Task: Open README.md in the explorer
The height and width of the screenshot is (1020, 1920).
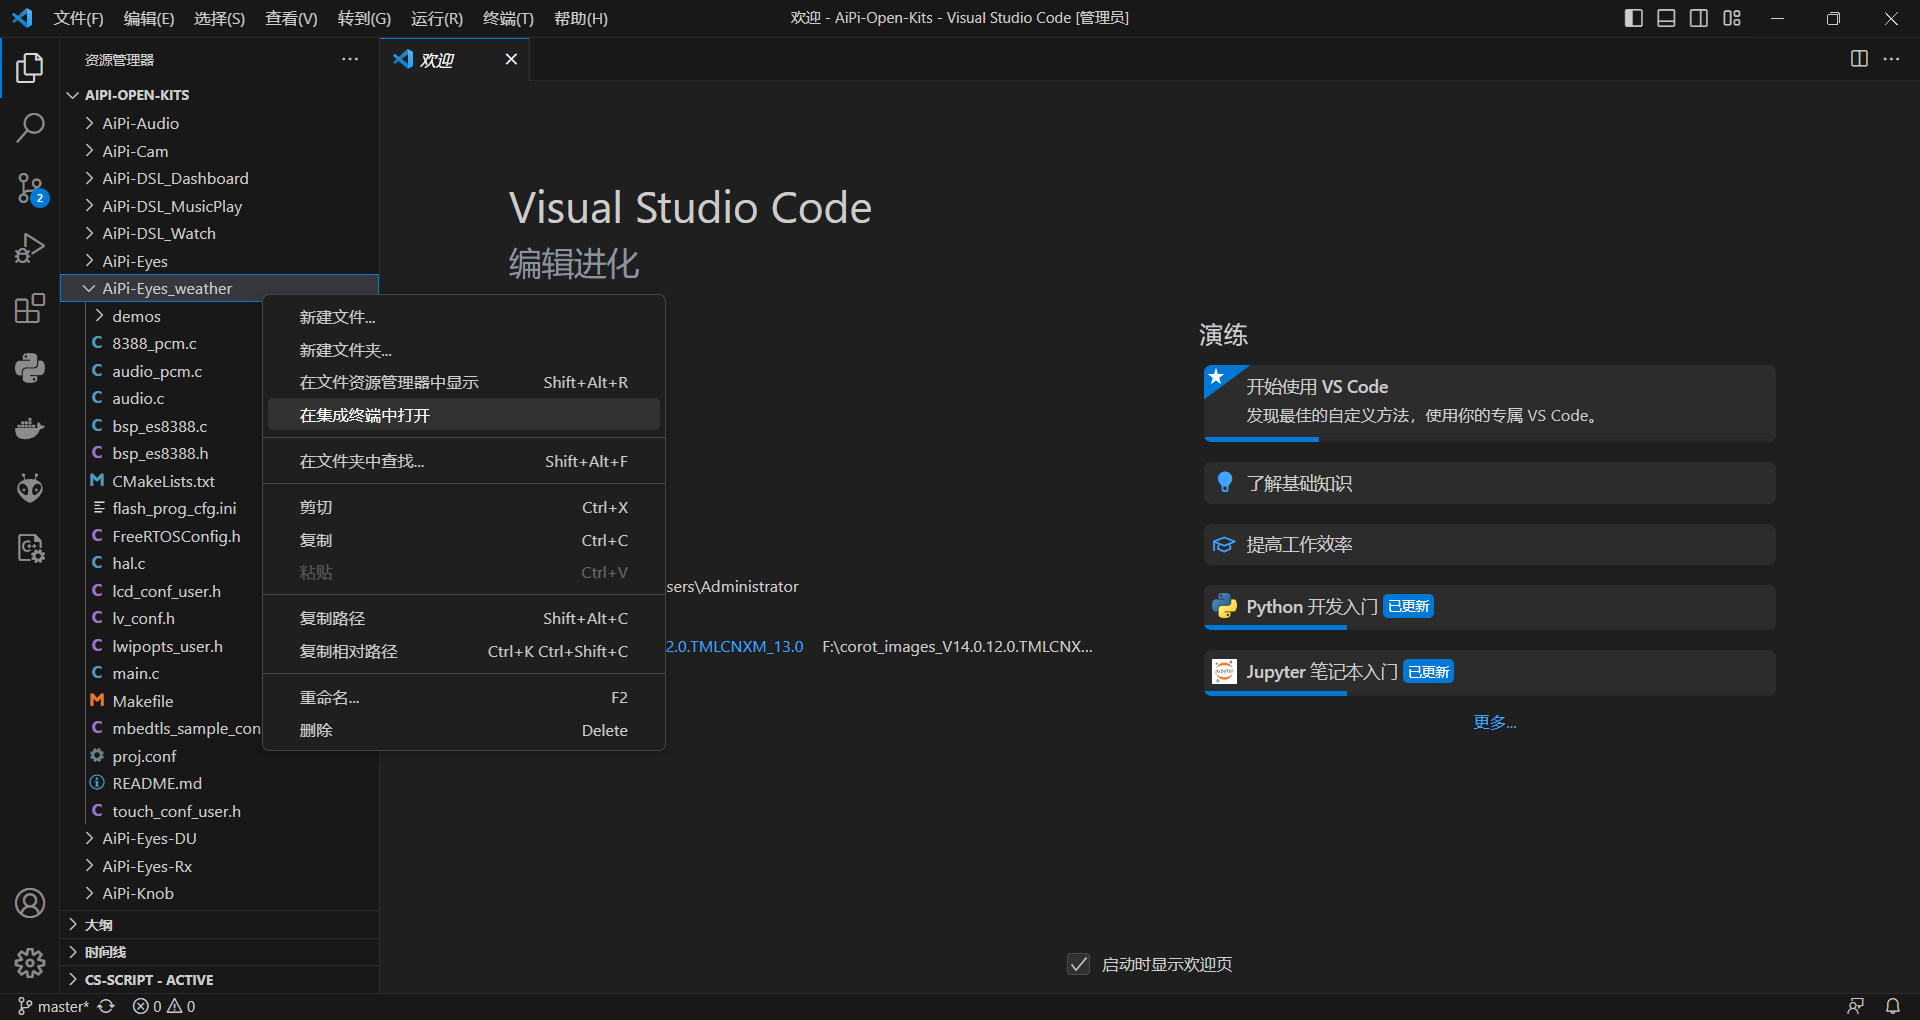Action: [157, 783]
